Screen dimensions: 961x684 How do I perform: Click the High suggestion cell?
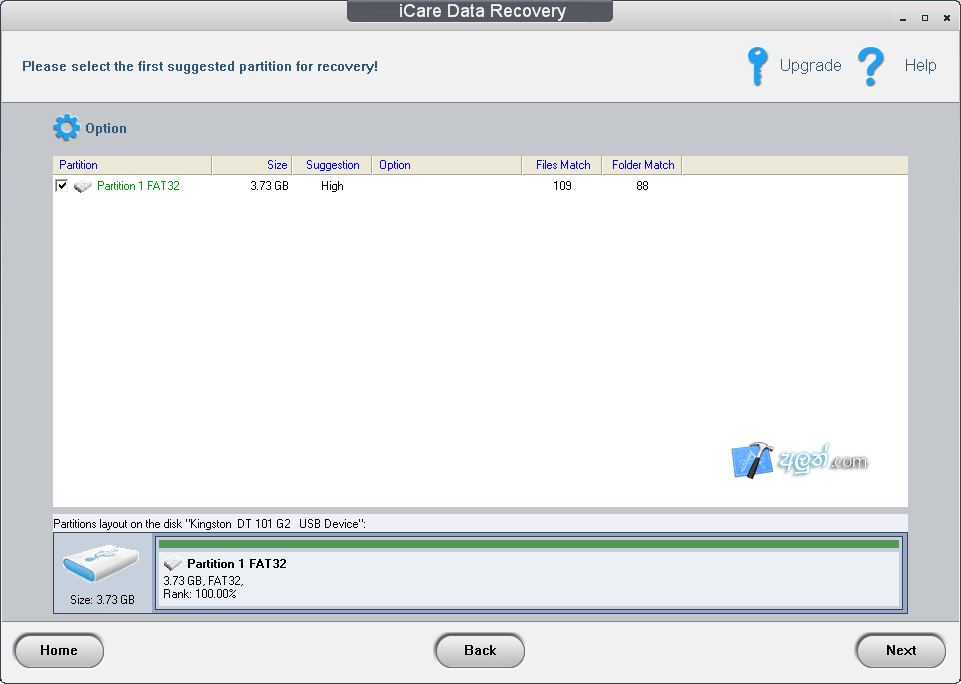tap(332, 186)
